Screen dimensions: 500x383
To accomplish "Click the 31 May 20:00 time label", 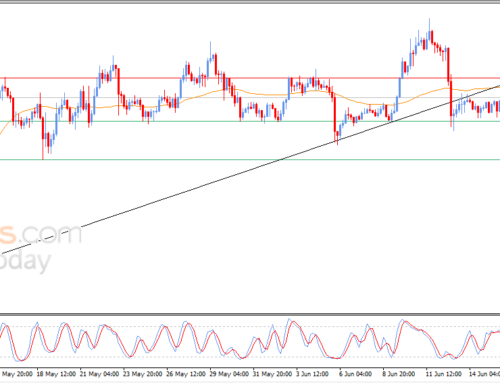I will tap(272, 374).
